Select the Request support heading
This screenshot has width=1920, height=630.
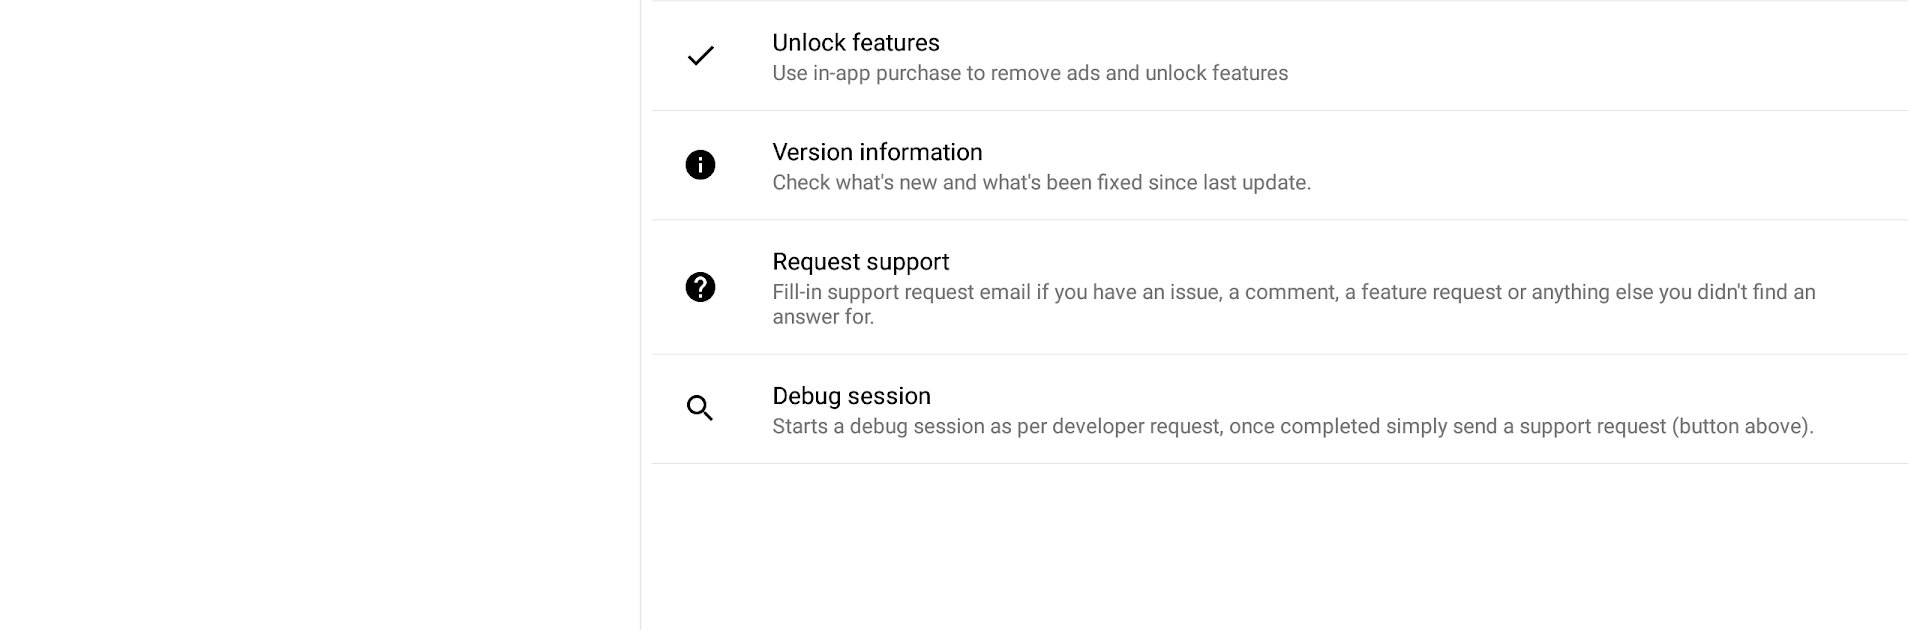point(860,262)
